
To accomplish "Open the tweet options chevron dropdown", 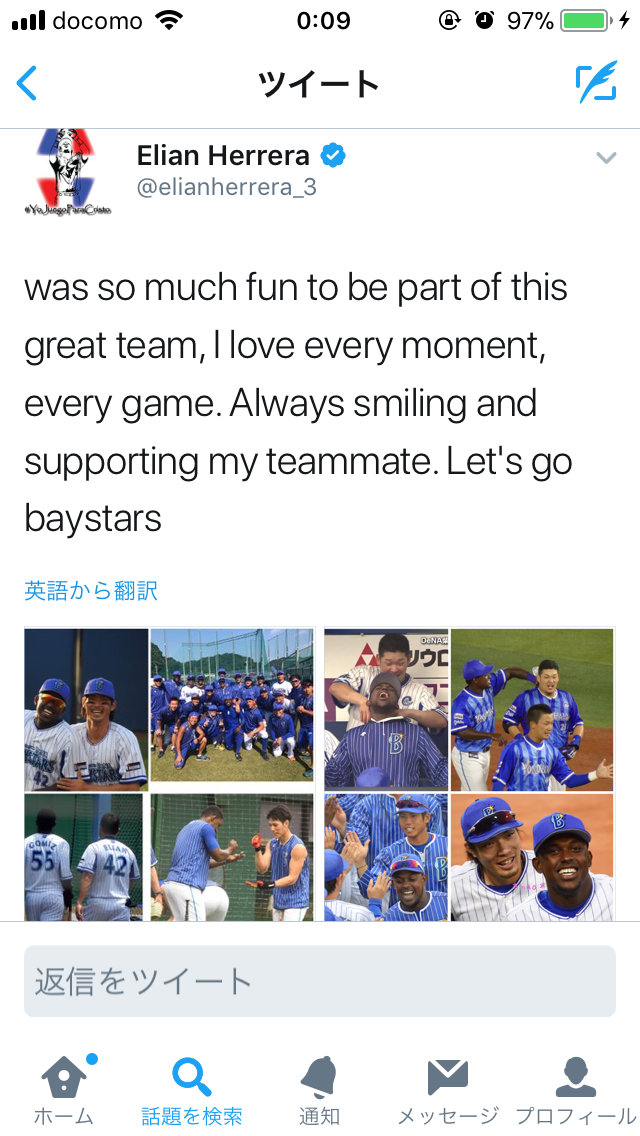I will pyautogui.click(x=606, y=158).
